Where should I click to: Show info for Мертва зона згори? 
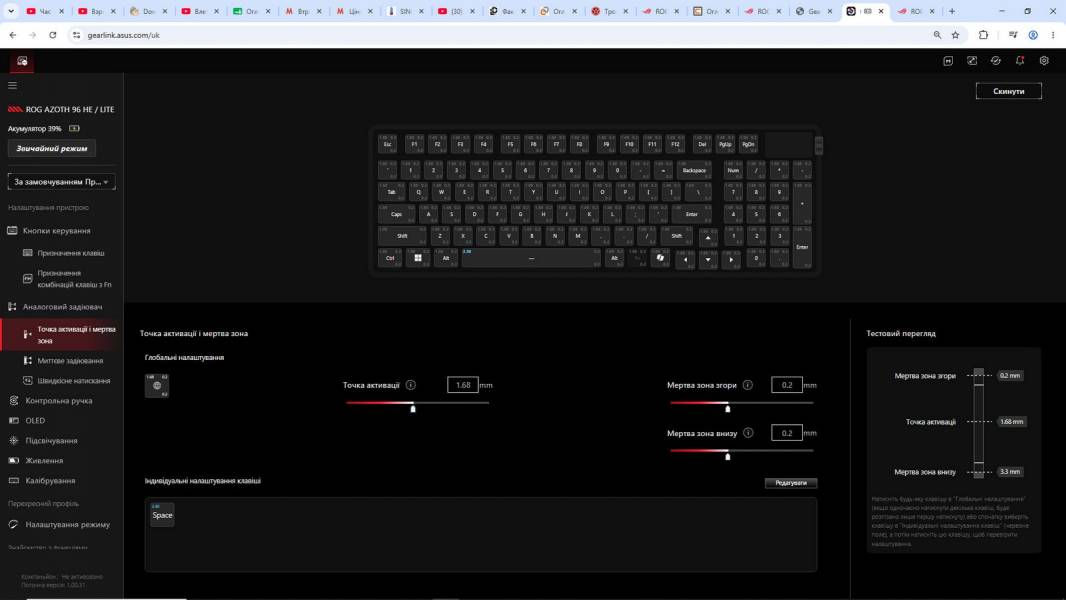tap(748, 385)
